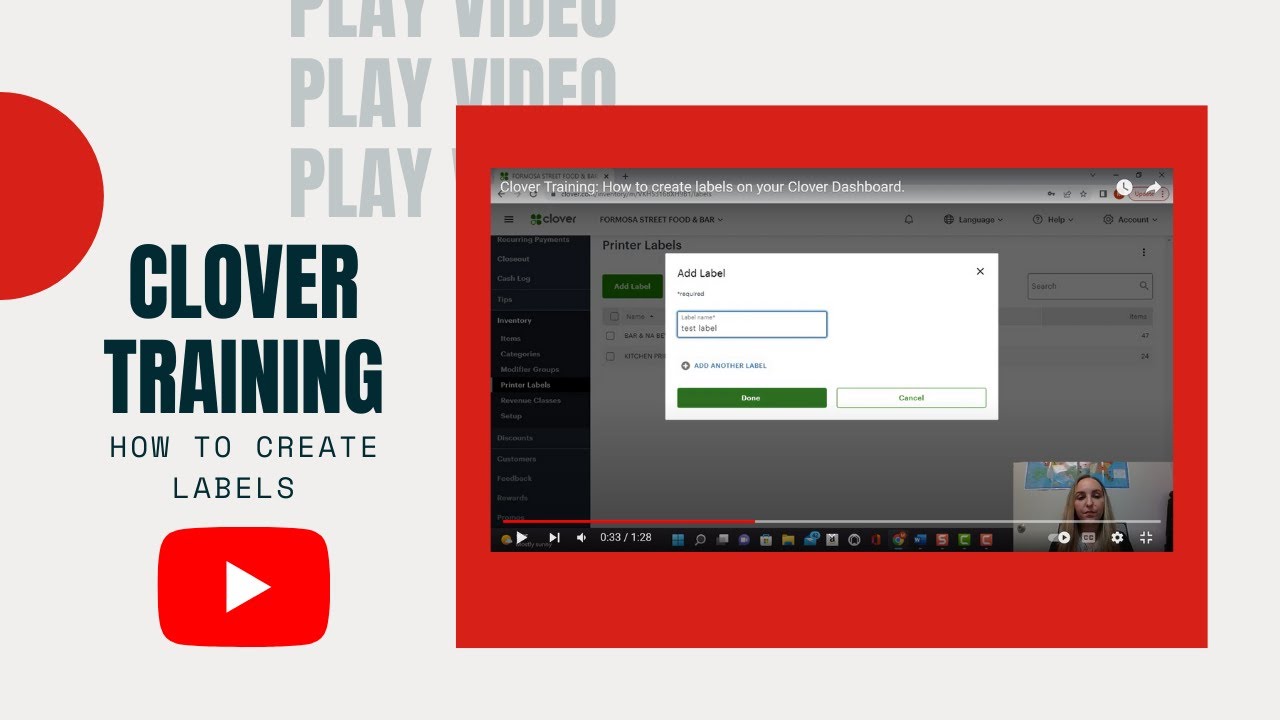This screenshot has height=720, width=1280.
Task: Select Revenue Classes under Inventory
Action: [531, 400]
